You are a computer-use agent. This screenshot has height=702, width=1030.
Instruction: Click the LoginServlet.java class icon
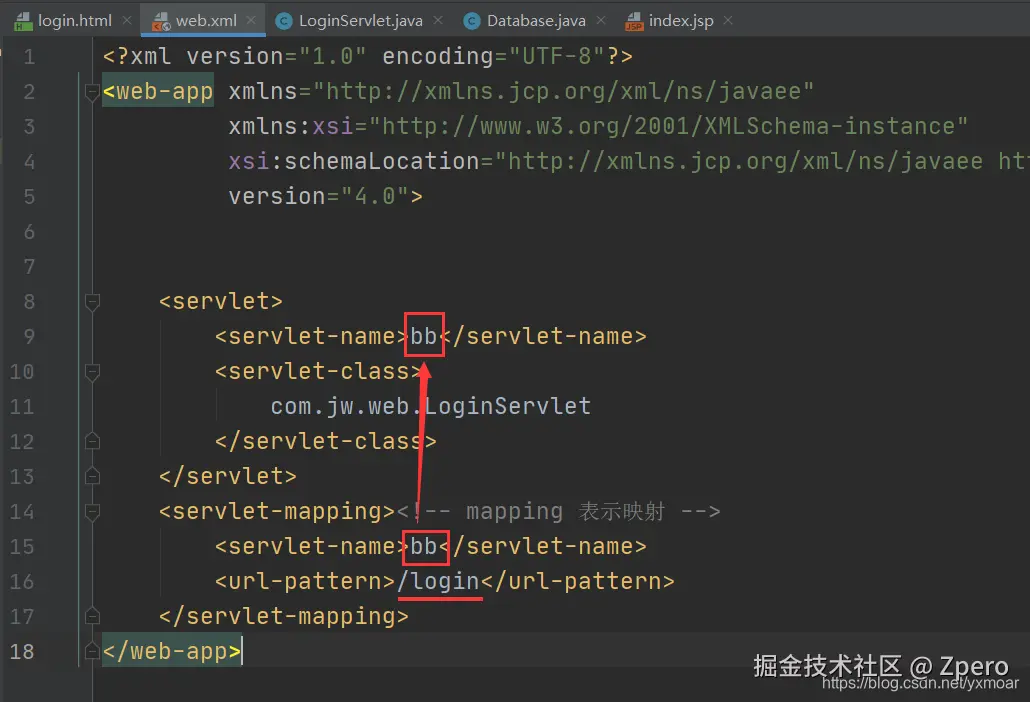tap(283, 21)
